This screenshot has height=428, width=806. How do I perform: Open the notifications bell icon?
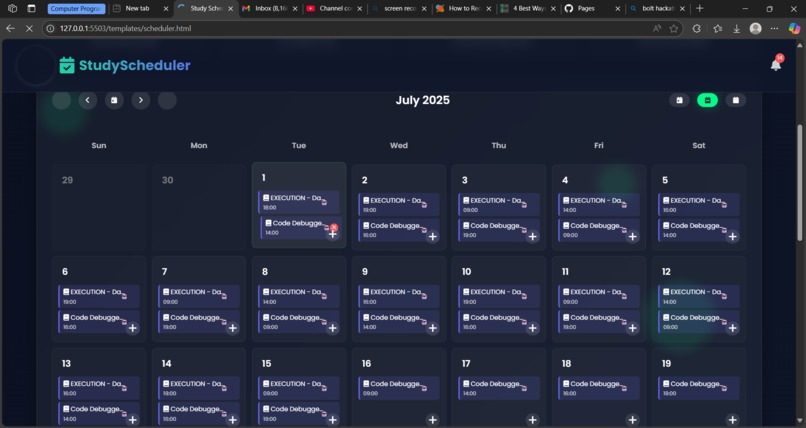(776, 65)
